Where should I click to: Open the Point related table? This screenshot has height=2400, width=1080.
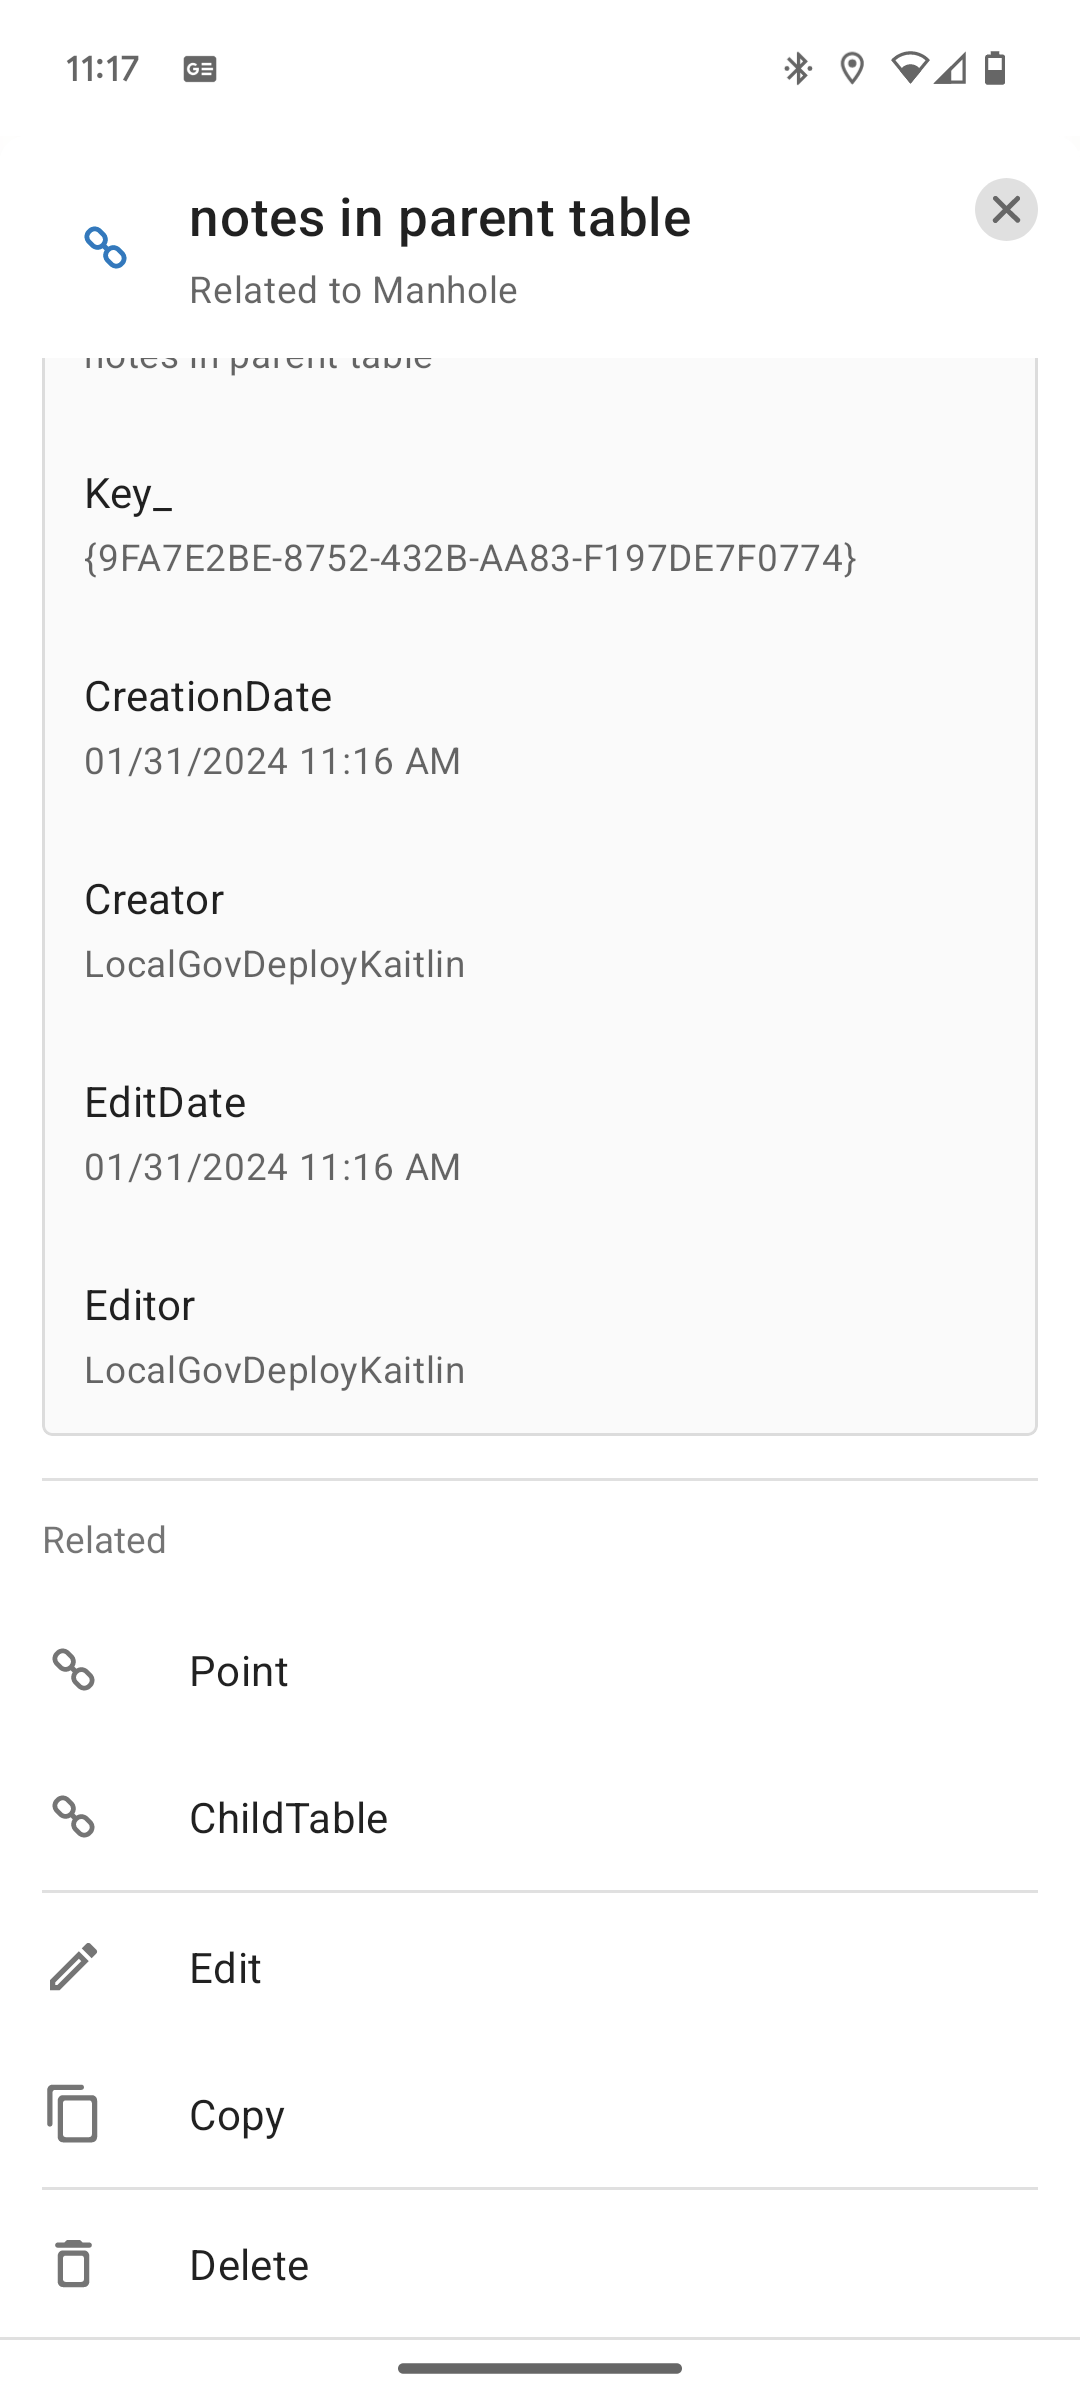coord(237,1670)
